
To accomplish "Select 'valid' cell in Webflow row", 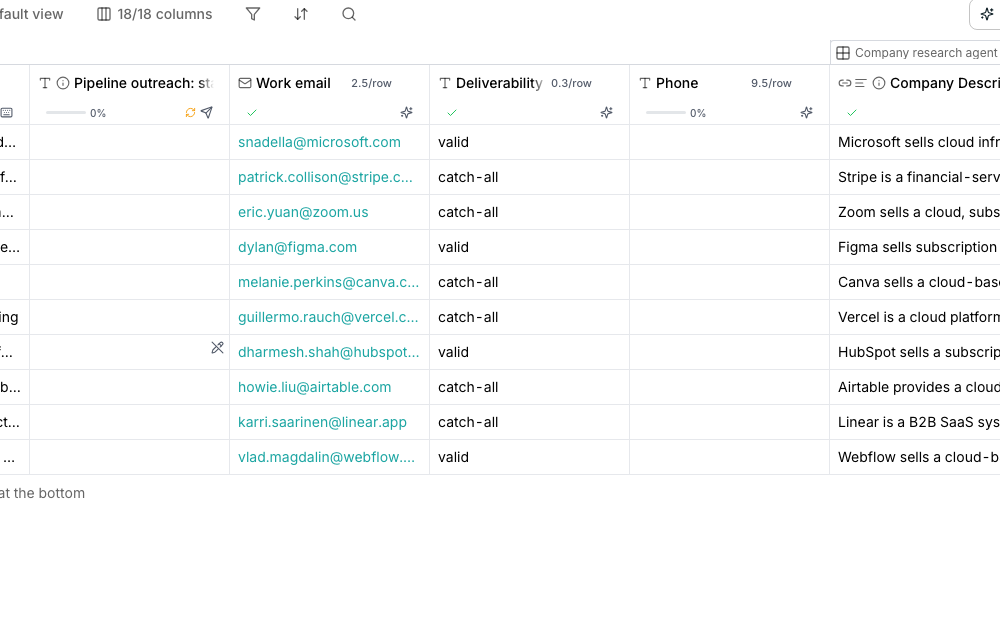I will tap(530, 457).
